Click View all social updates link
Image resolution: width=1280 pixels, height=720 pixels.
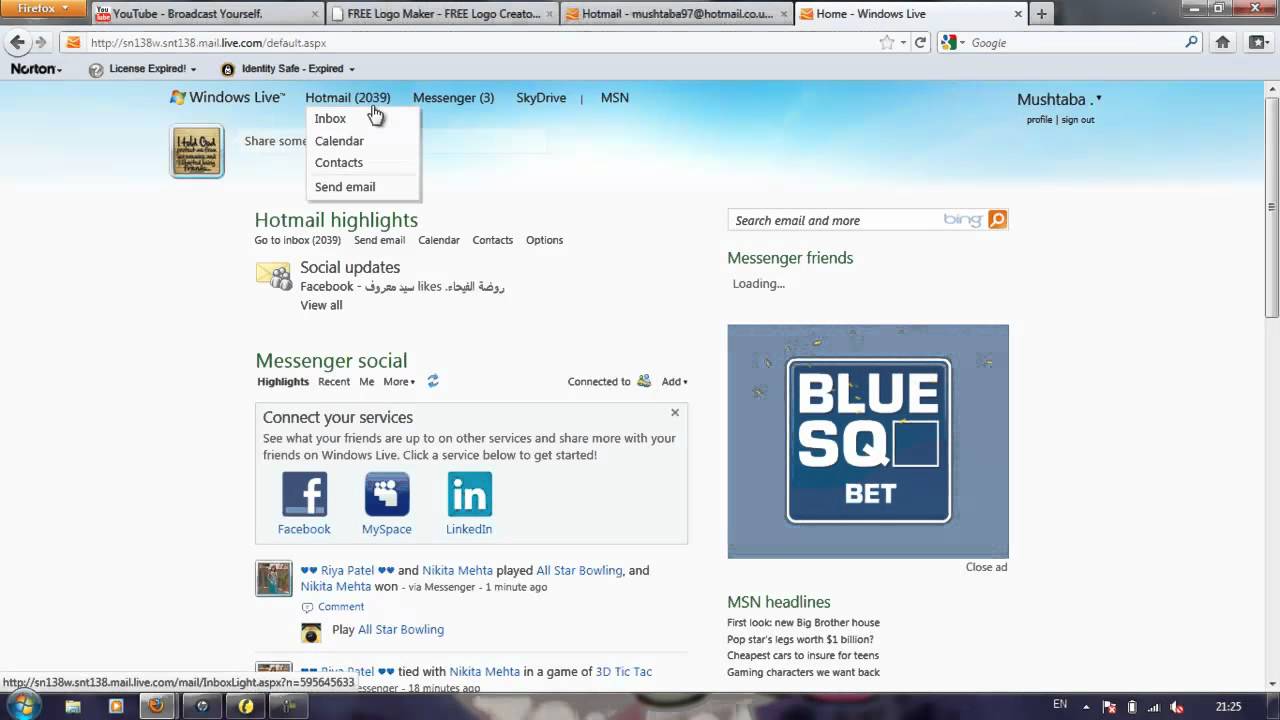click(321, 305)
